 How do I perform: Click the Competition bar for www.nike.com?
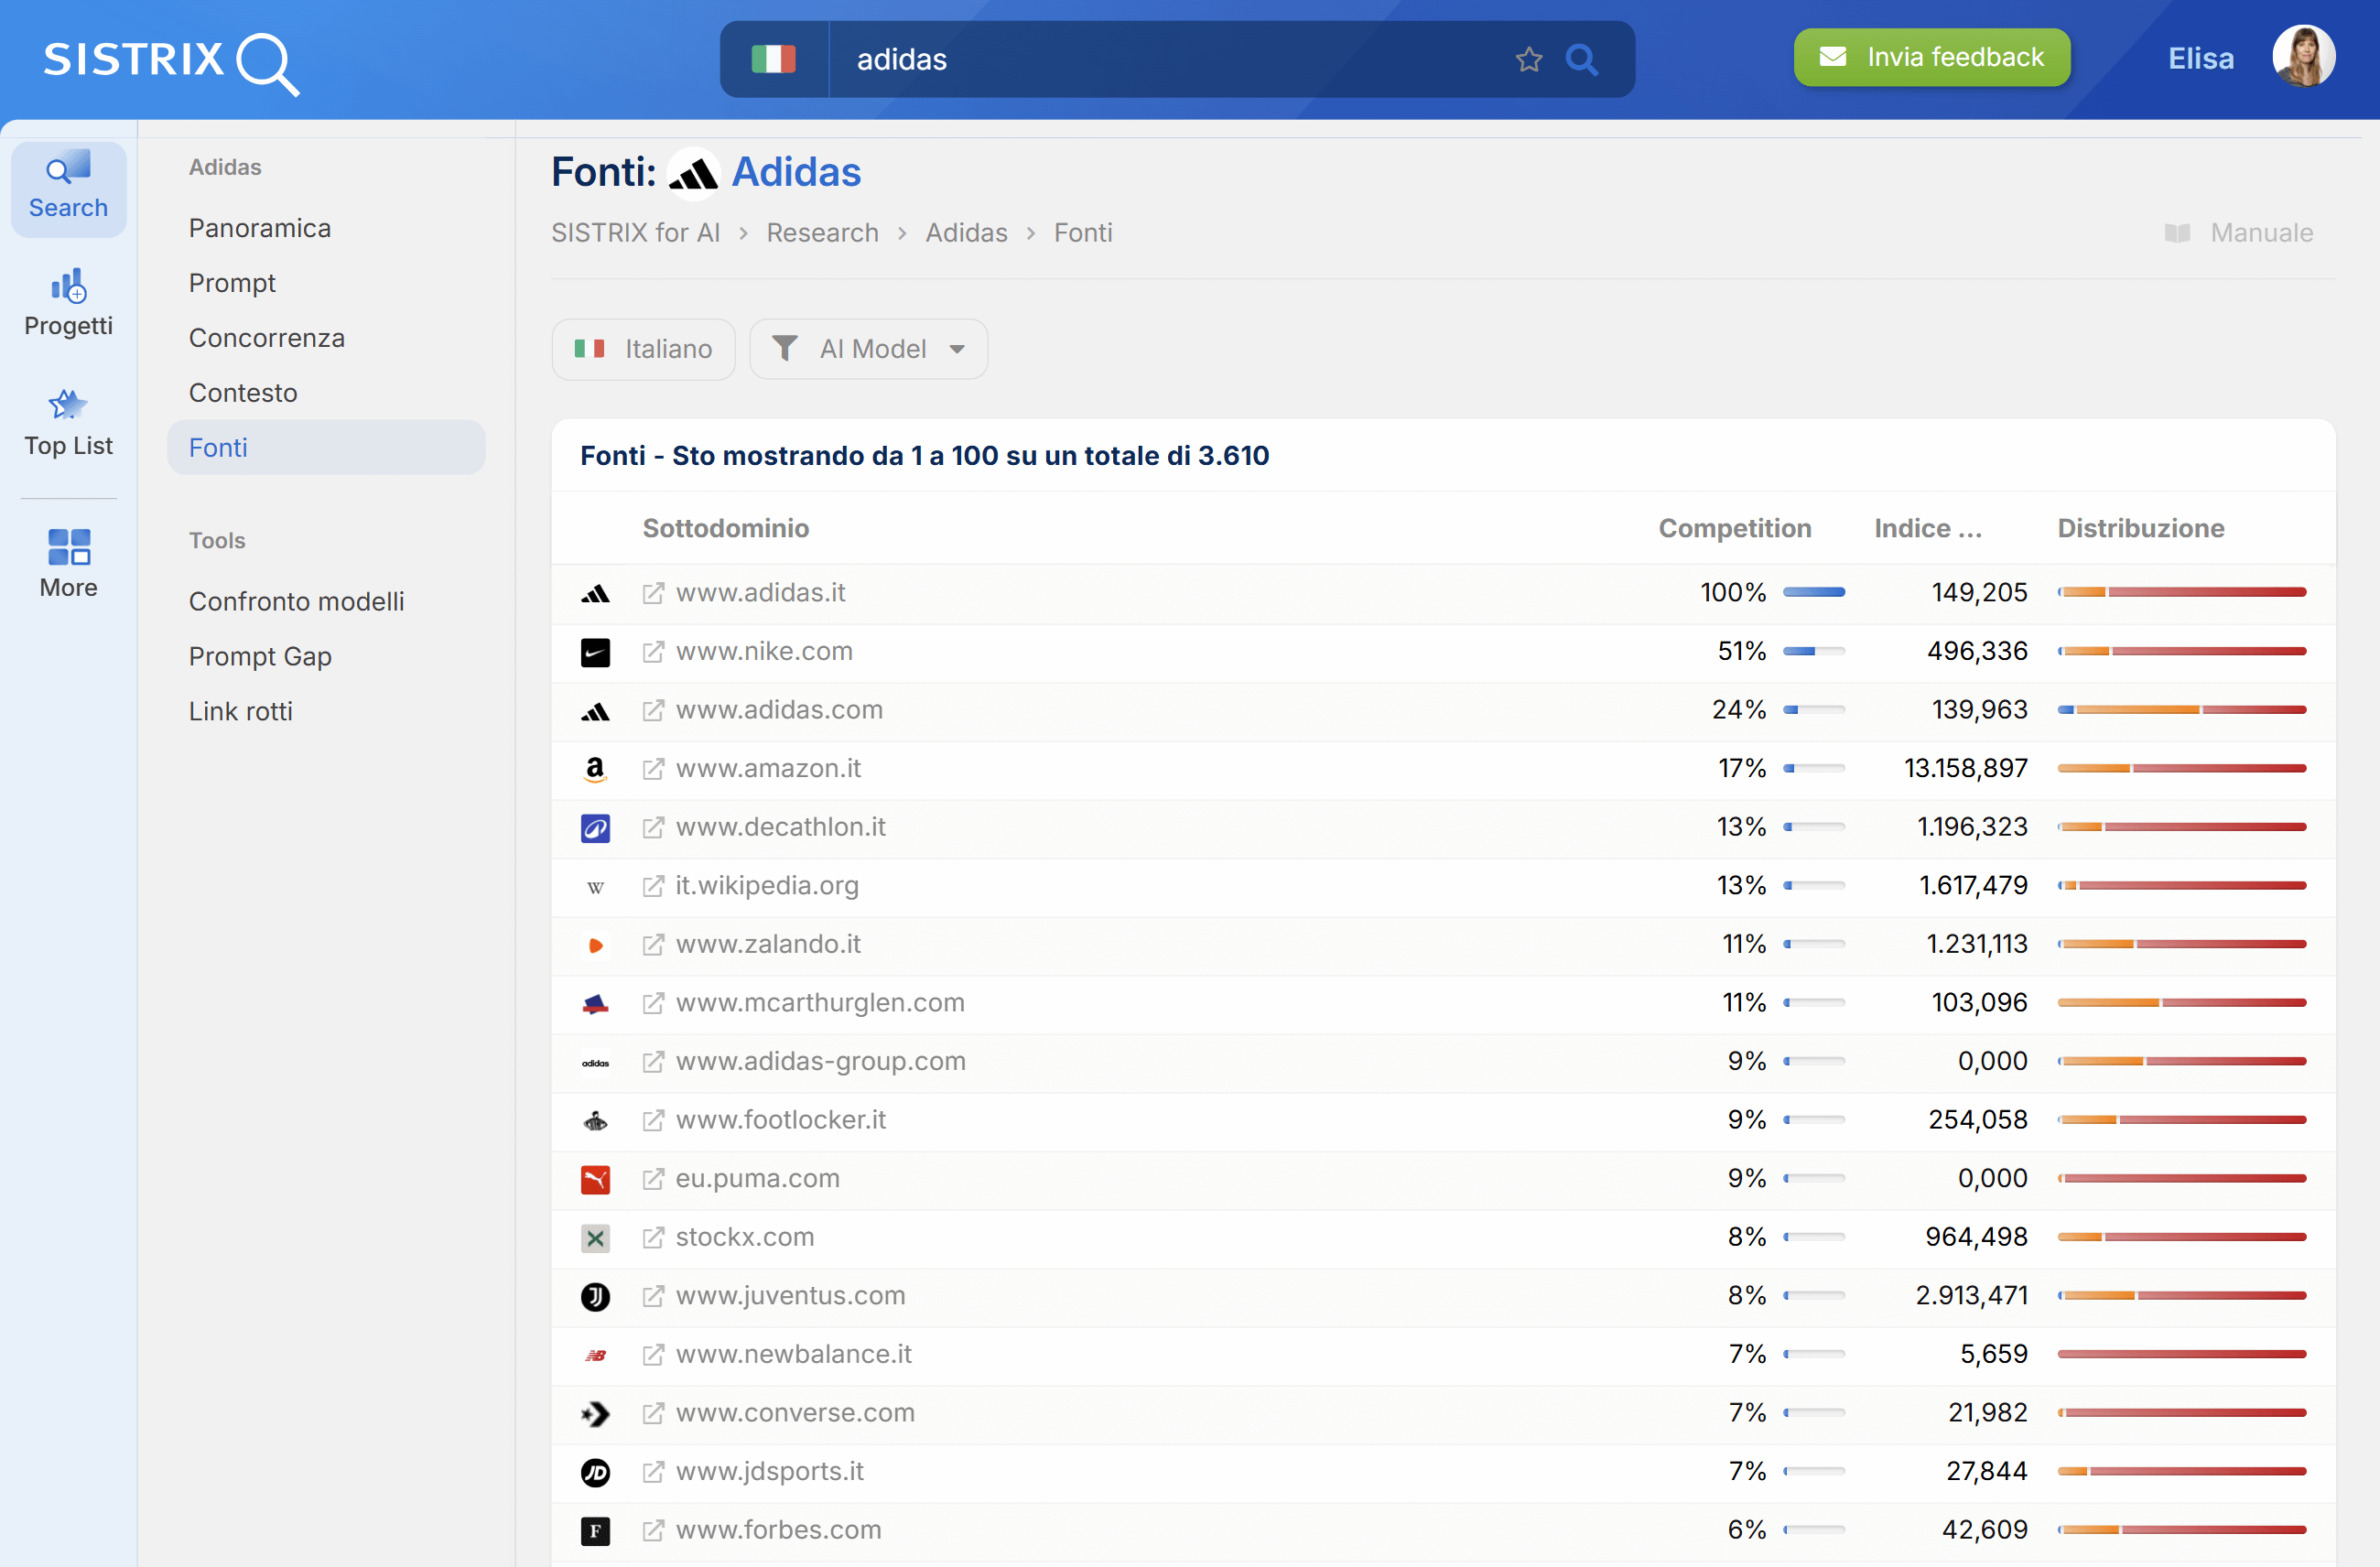click(x=1814, y=651)
